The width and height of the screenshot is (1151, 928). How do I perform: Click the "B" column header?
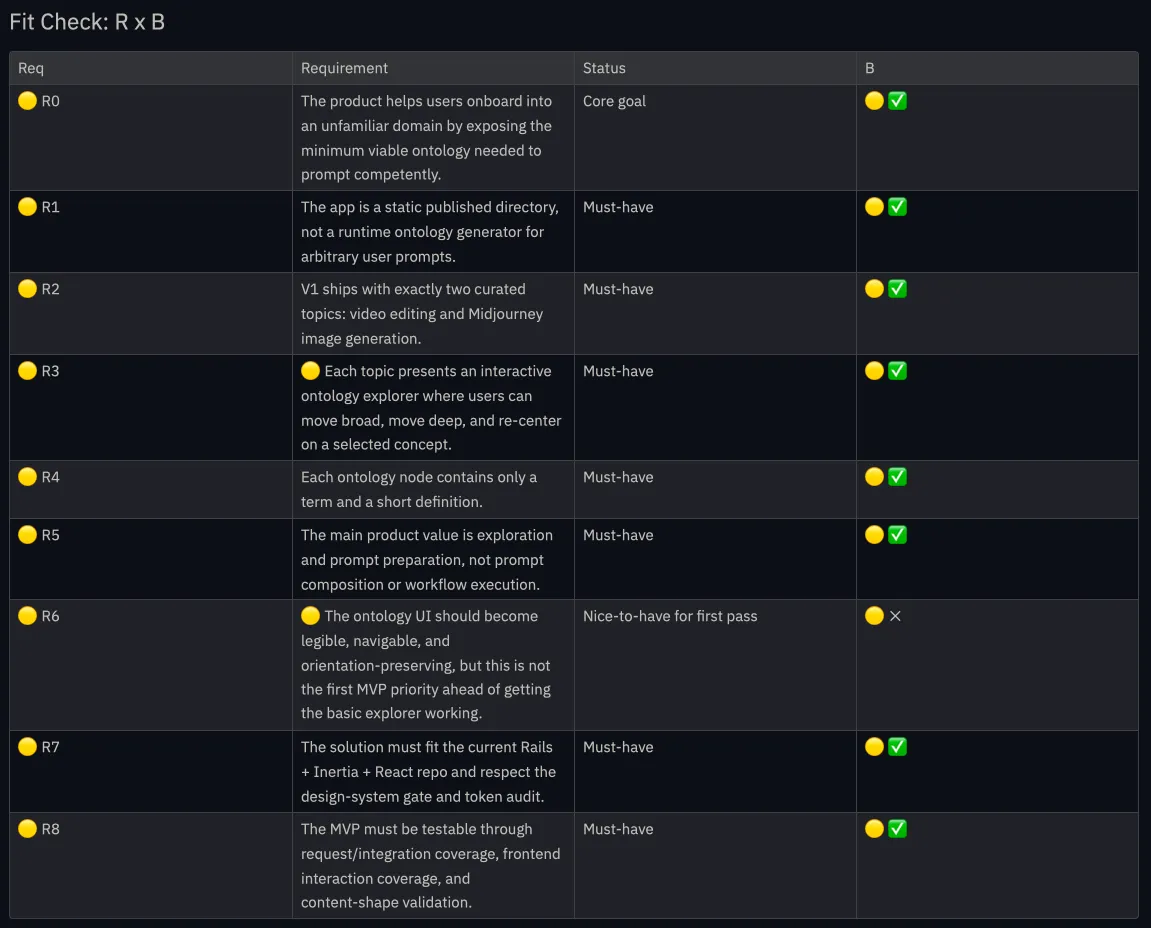(x=870, y=68)
